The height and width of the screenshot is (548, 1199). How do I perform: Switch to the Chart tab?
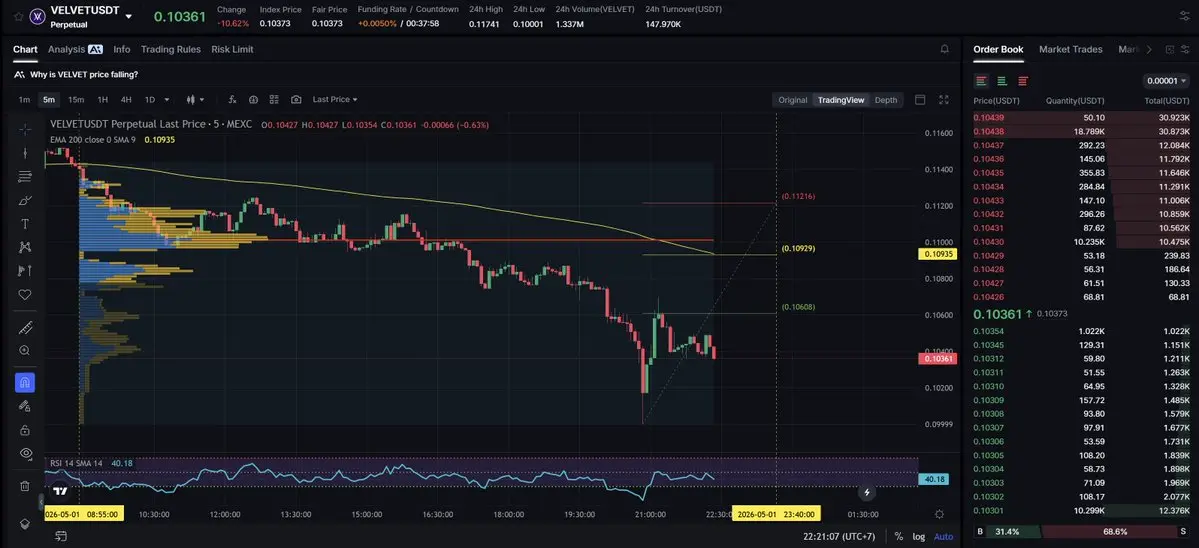coord(25,49)
